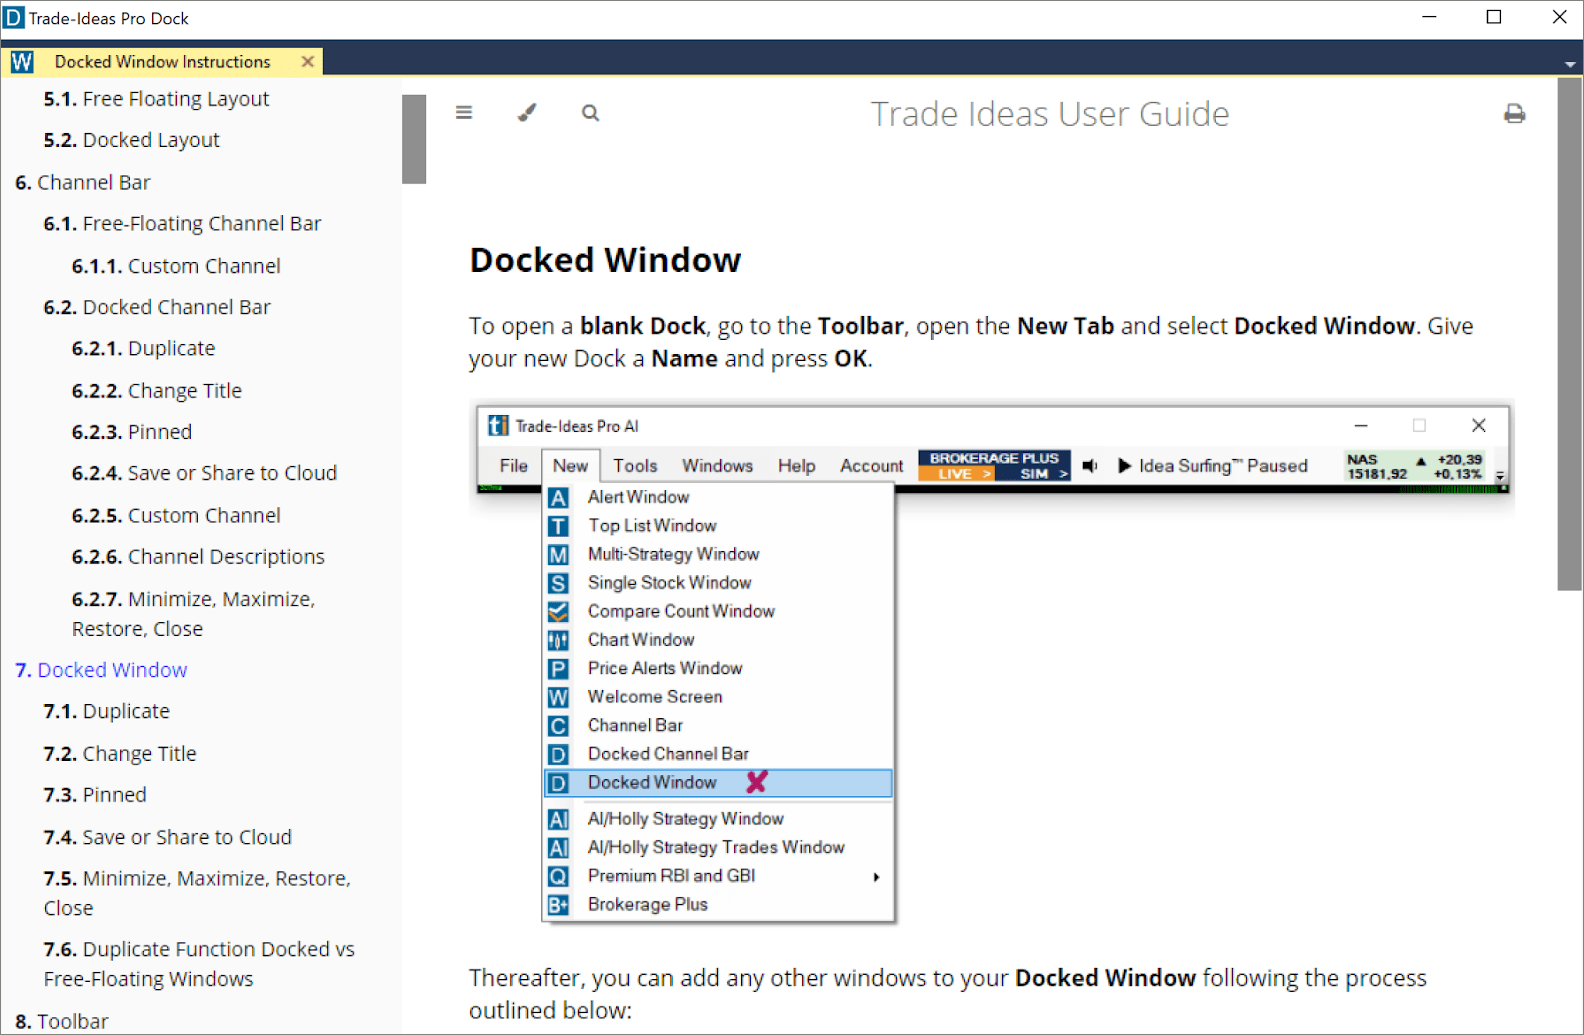Click the Docked Window 'D' menu icon

click(558, 783)
